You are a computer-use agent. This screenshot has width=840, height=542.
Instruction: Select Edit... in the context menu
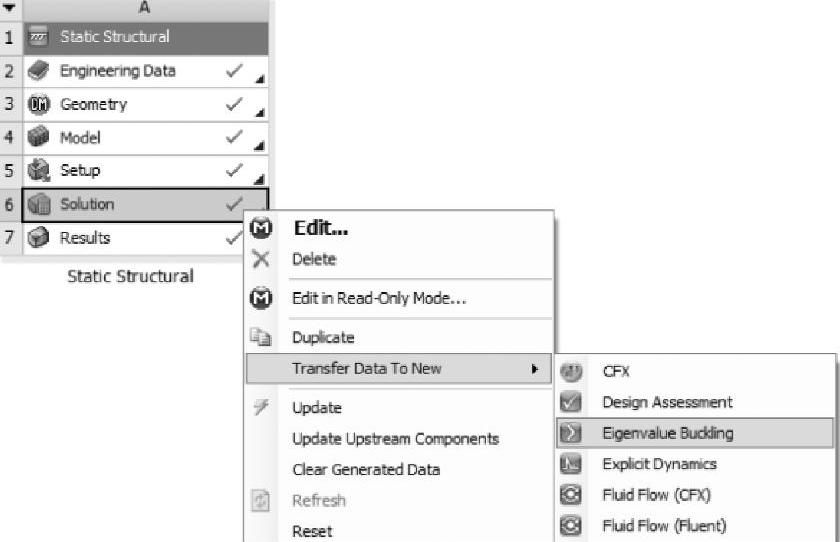(x=320, y=228)
